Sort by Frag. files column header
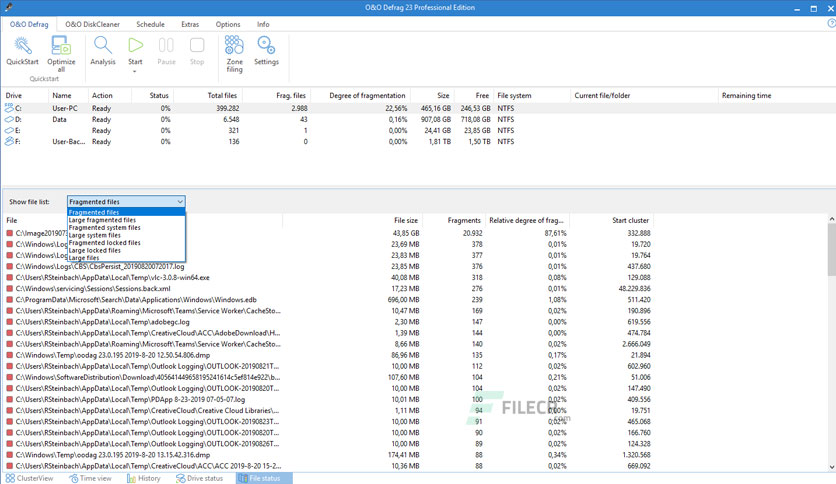836x484 pixels. point(276,95)
